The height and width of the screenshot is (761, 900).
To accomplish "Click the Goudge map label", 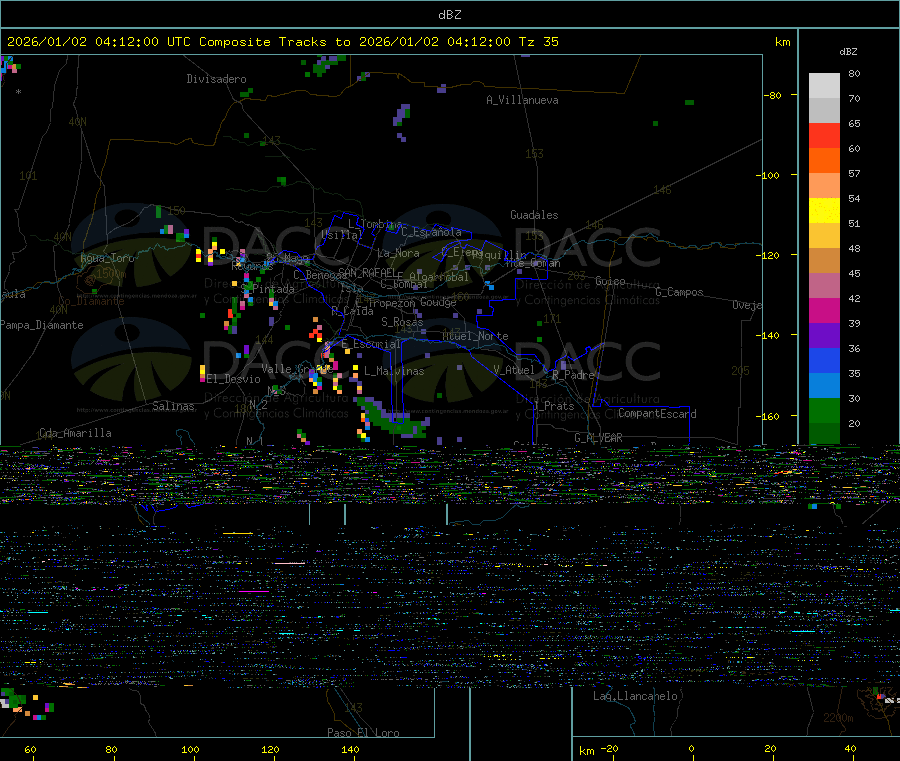I will (x=438, y=302).
